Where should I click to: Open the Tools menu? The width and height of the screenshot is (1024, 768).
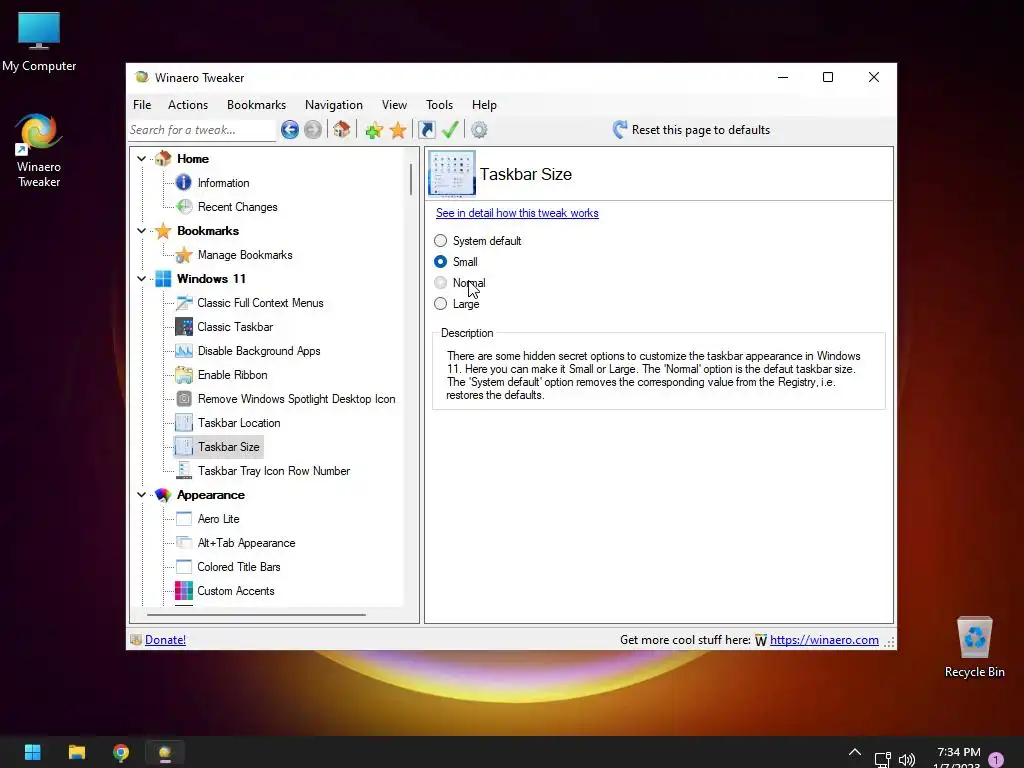pyautogui.click(x=440, y=104)
